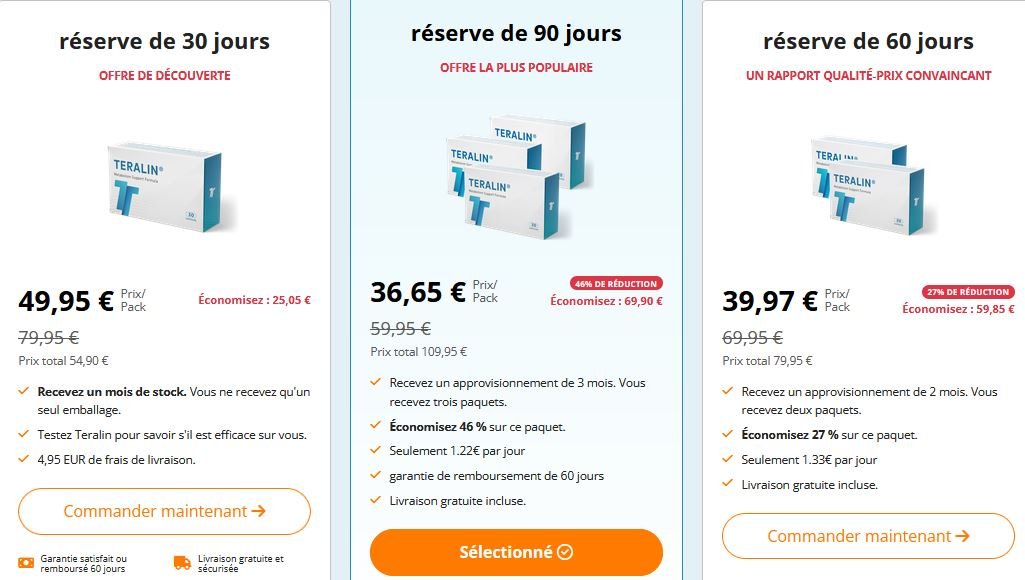Select the réserve de 90 jours heading
Screen dimensions: 1025x580
(516, 33)
